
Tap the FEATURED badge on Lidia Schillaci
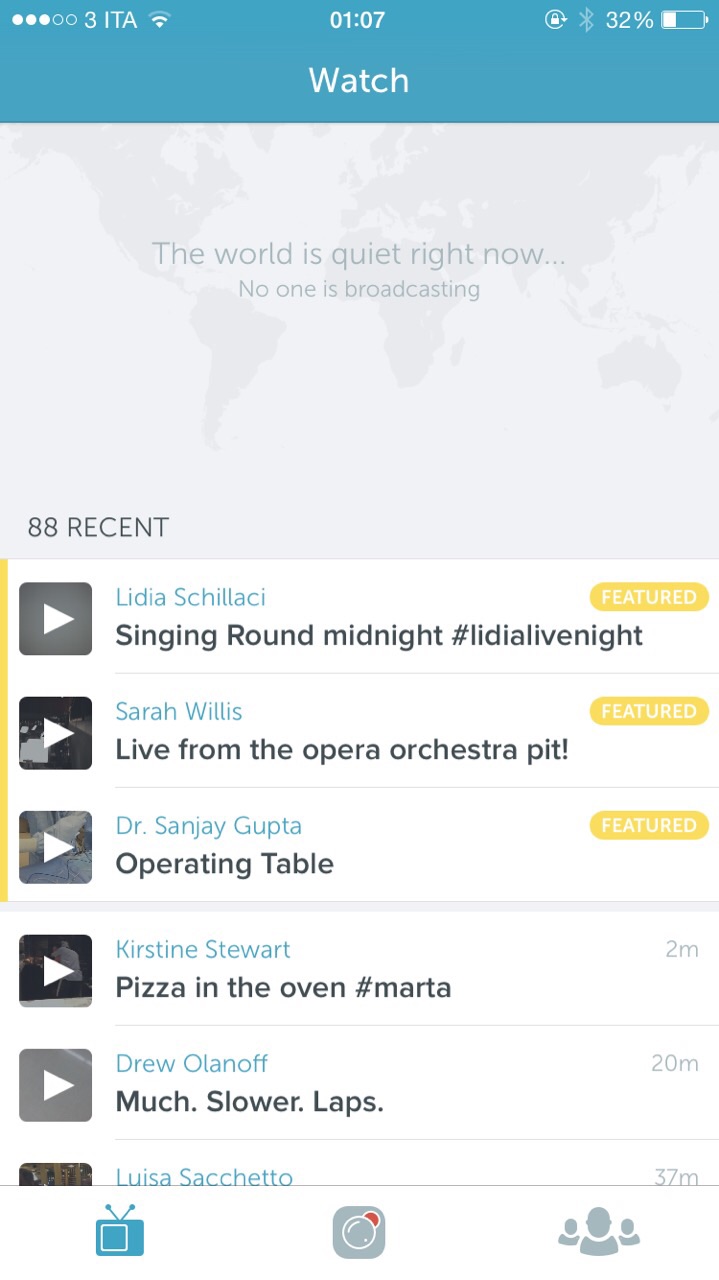[x=648, y=598]
